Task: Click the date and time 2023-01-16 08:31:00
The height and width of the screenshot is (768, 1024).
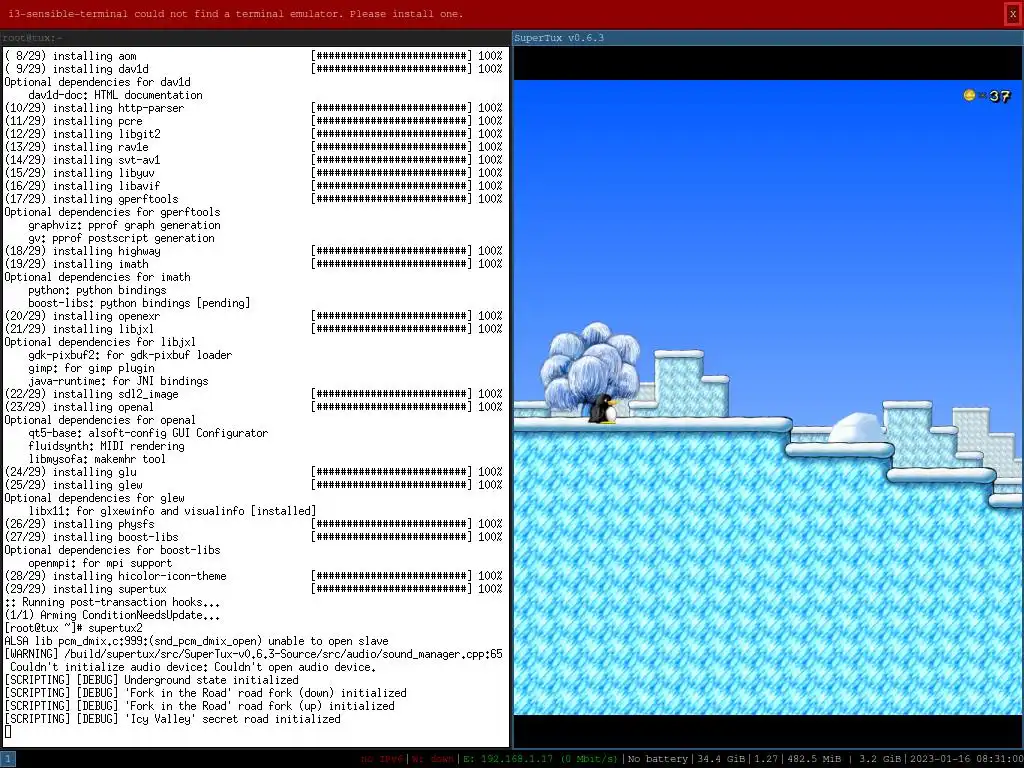Action: (x=966, y=759)
